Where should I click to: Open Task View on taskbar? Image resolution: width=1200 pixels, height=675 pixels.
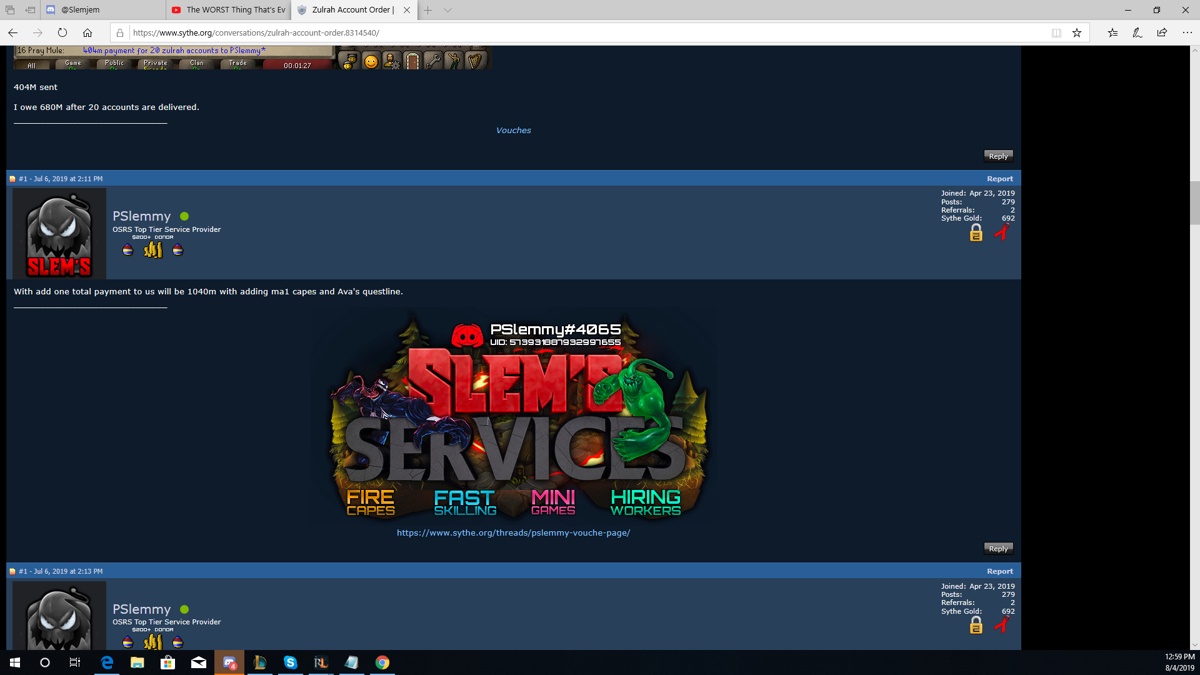click(x=75, y=662)
